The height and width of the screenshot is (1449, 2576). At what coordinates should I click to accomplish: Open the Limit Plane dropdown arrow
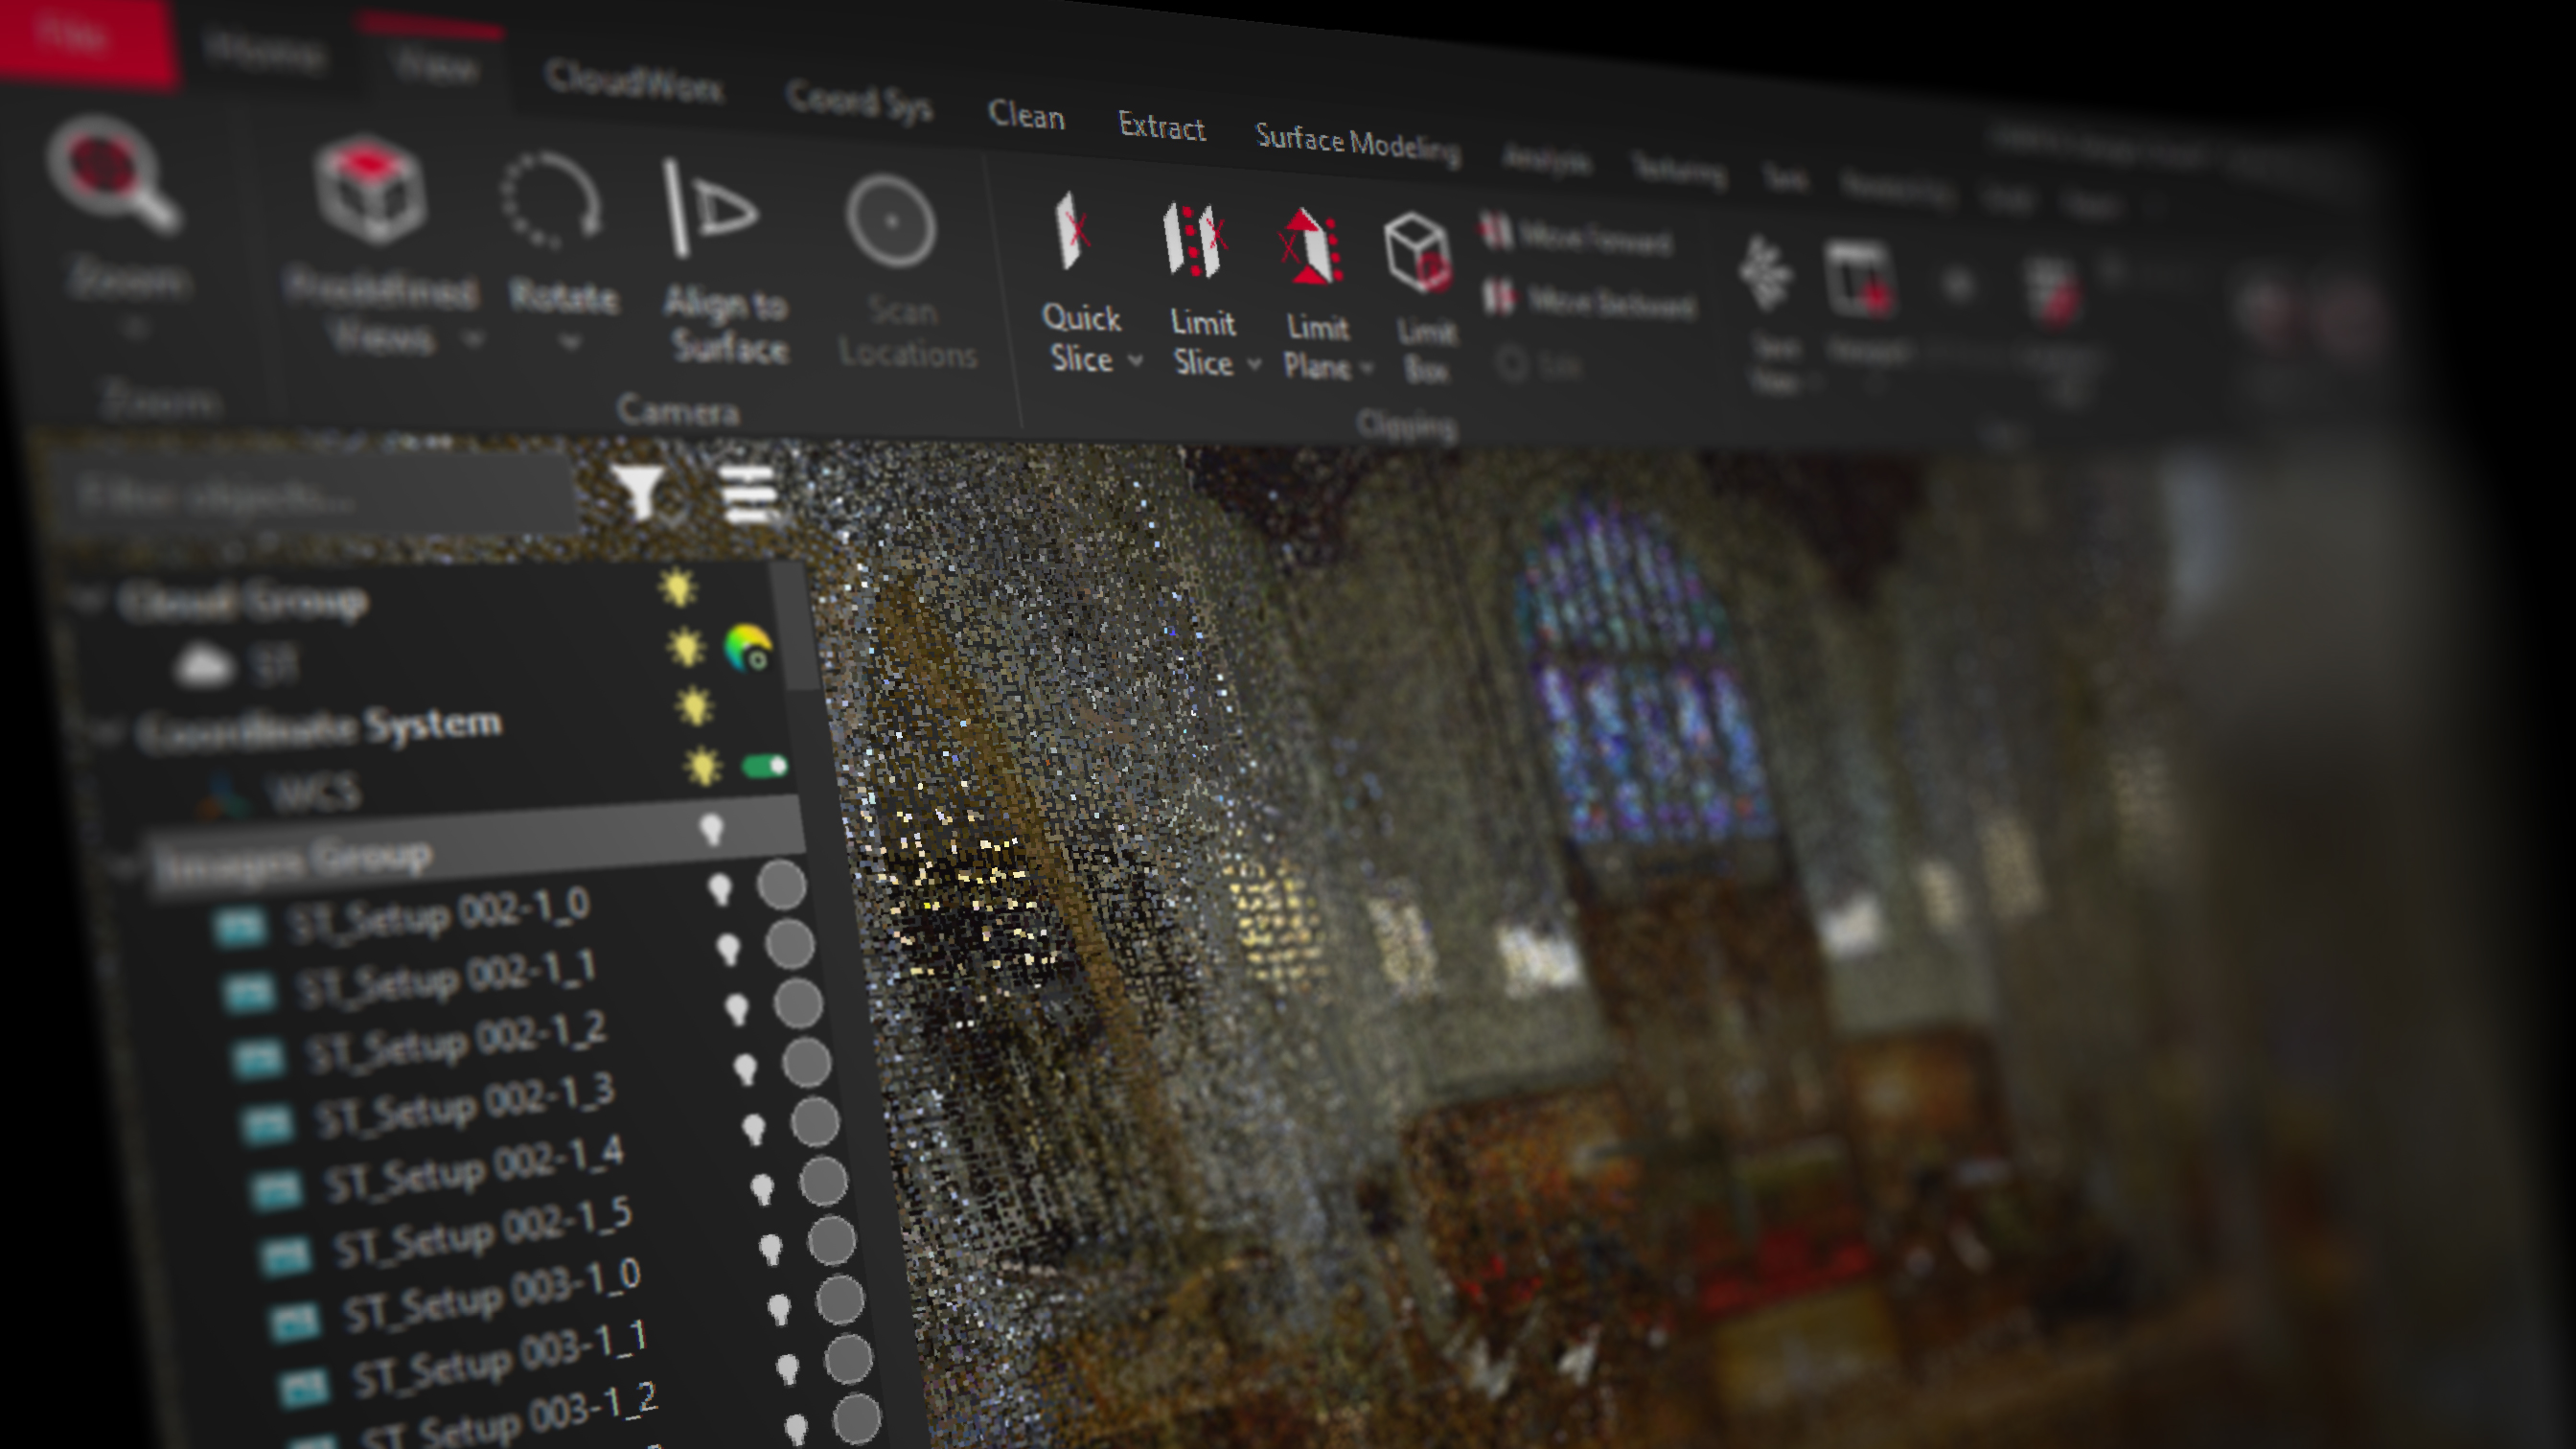point(1367,369)
